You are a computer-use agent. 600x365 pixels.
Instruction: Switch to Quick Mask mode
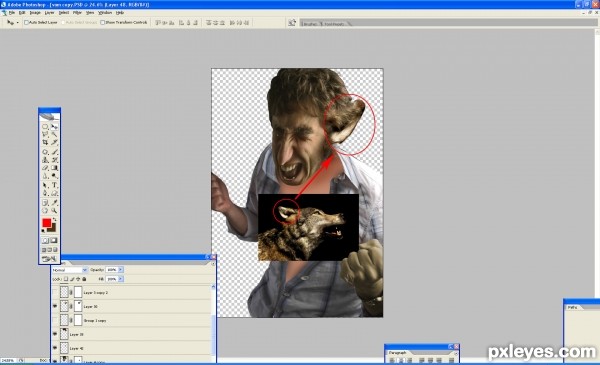pos(54,241)
